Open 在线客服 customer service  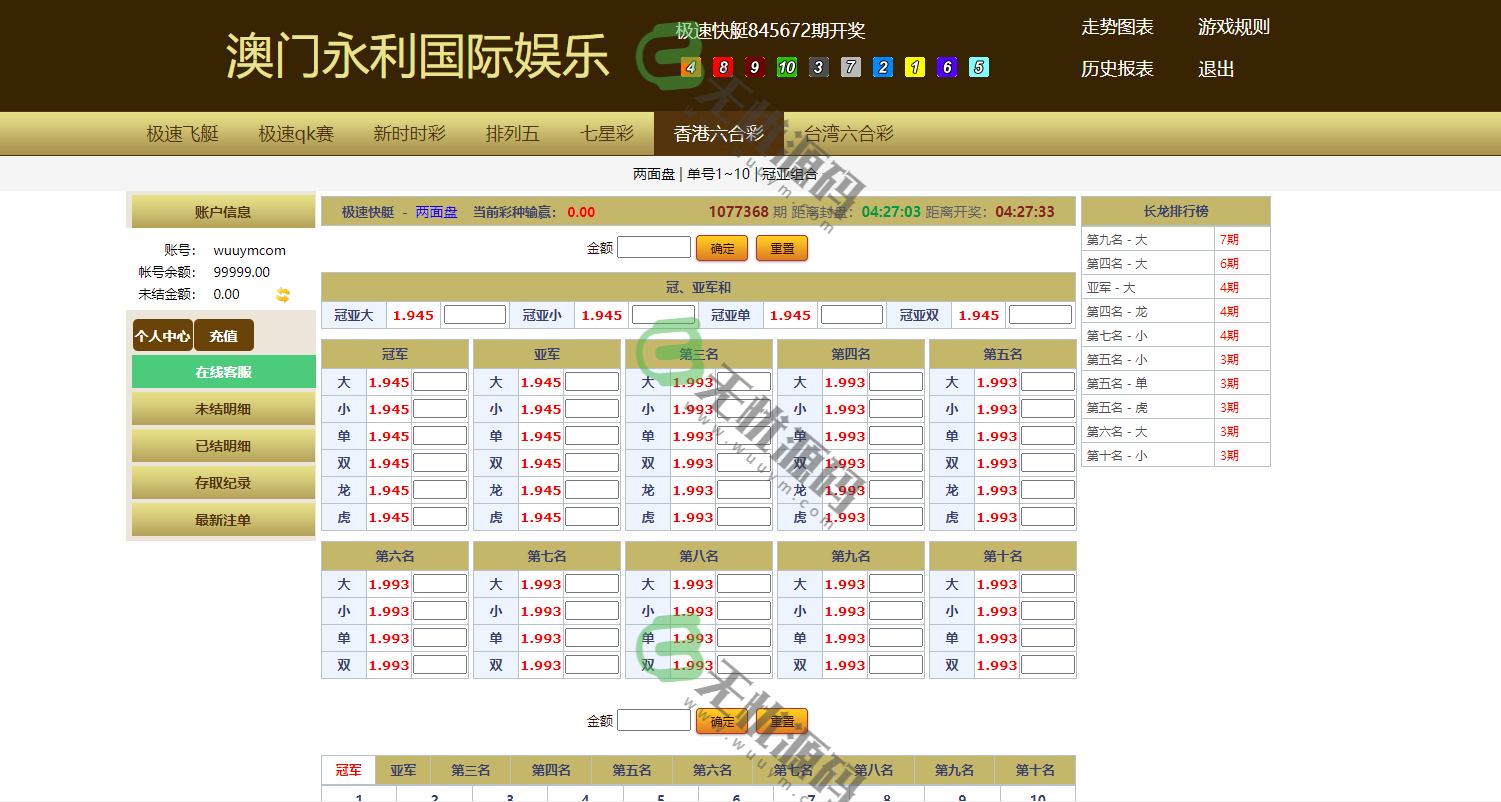tap(222, 371)
